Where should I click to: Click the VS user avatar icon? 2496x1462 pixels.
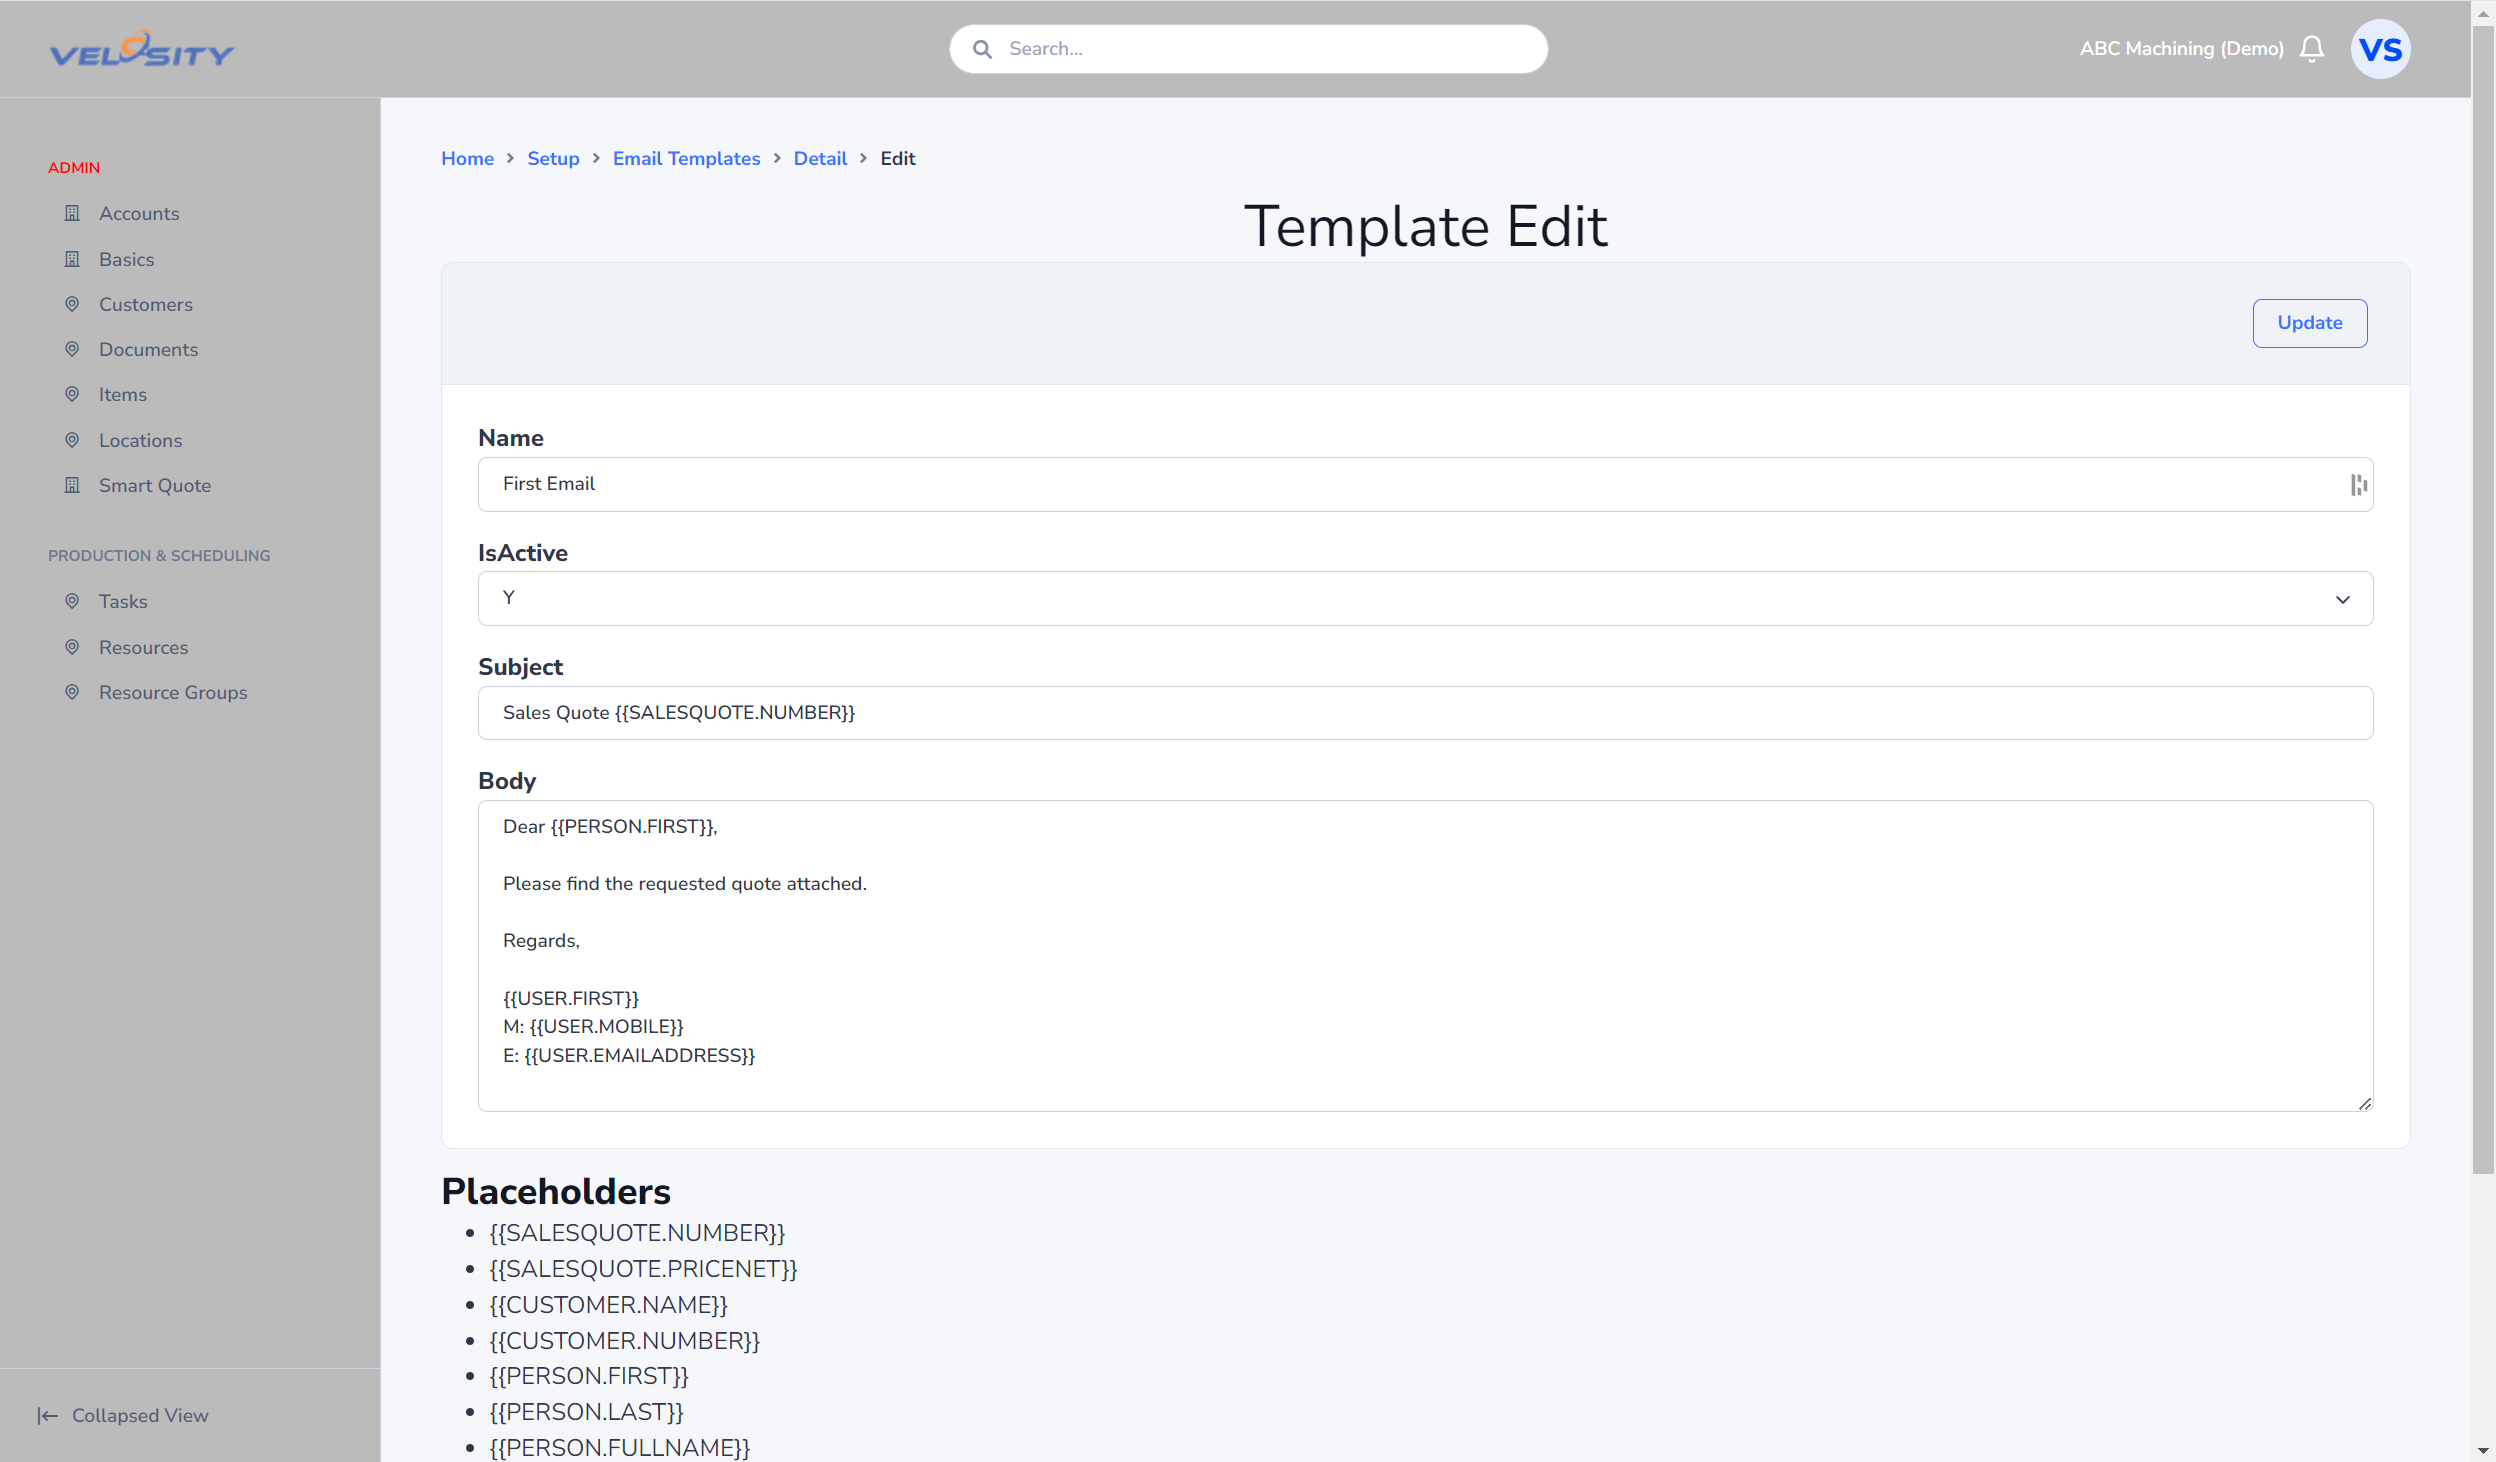2379,47
